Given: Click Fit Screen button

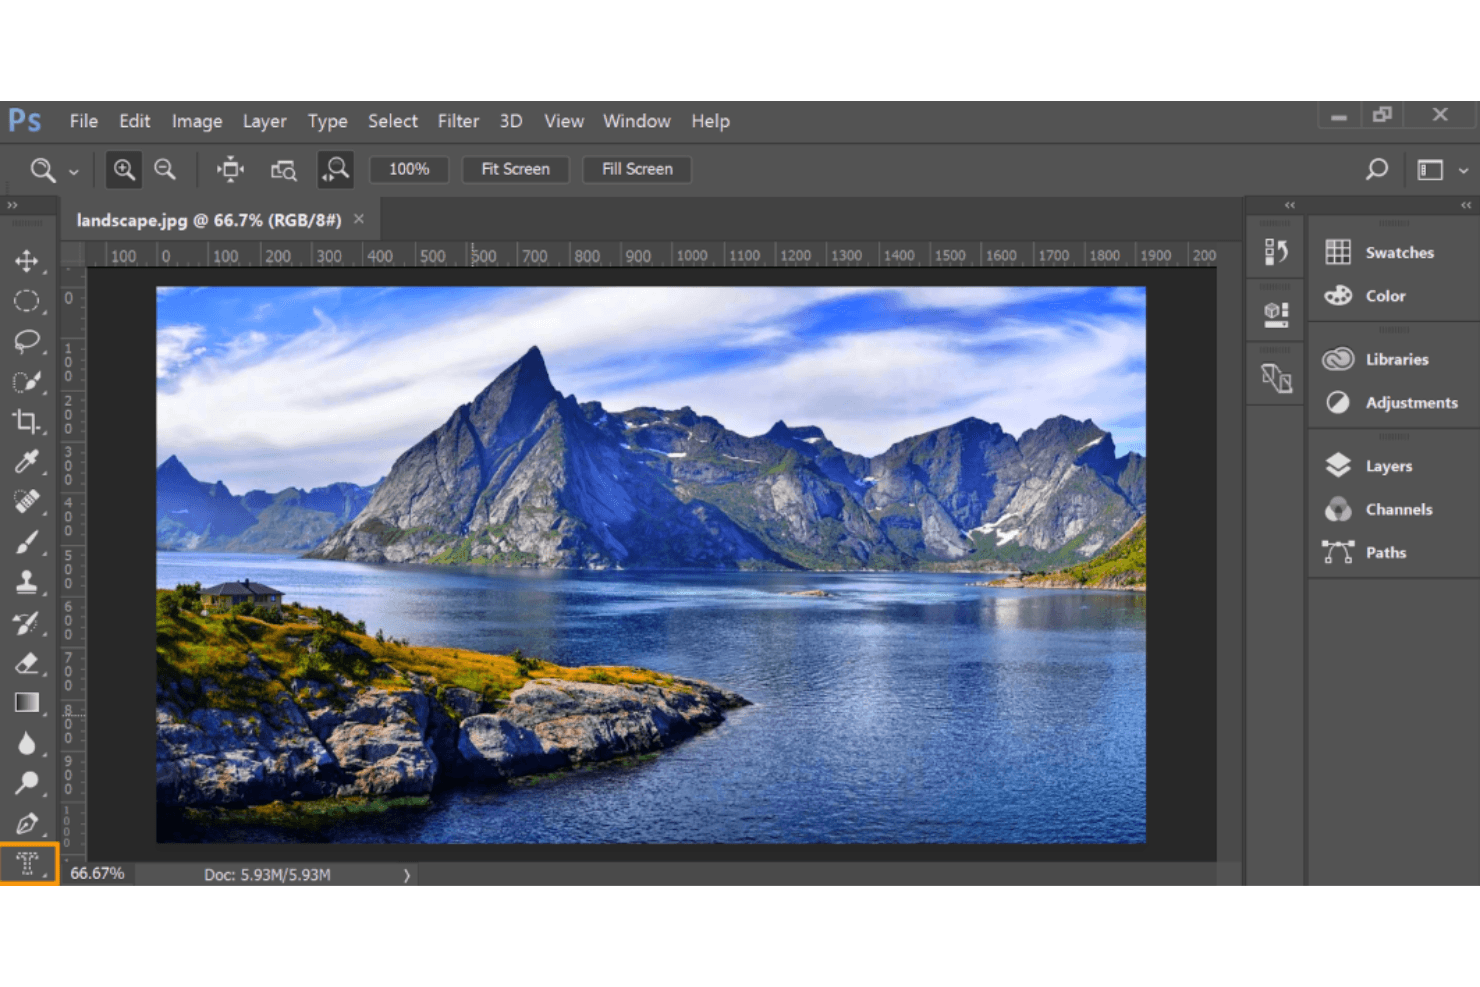Looking at the screenshot, I should coord(515,169).
